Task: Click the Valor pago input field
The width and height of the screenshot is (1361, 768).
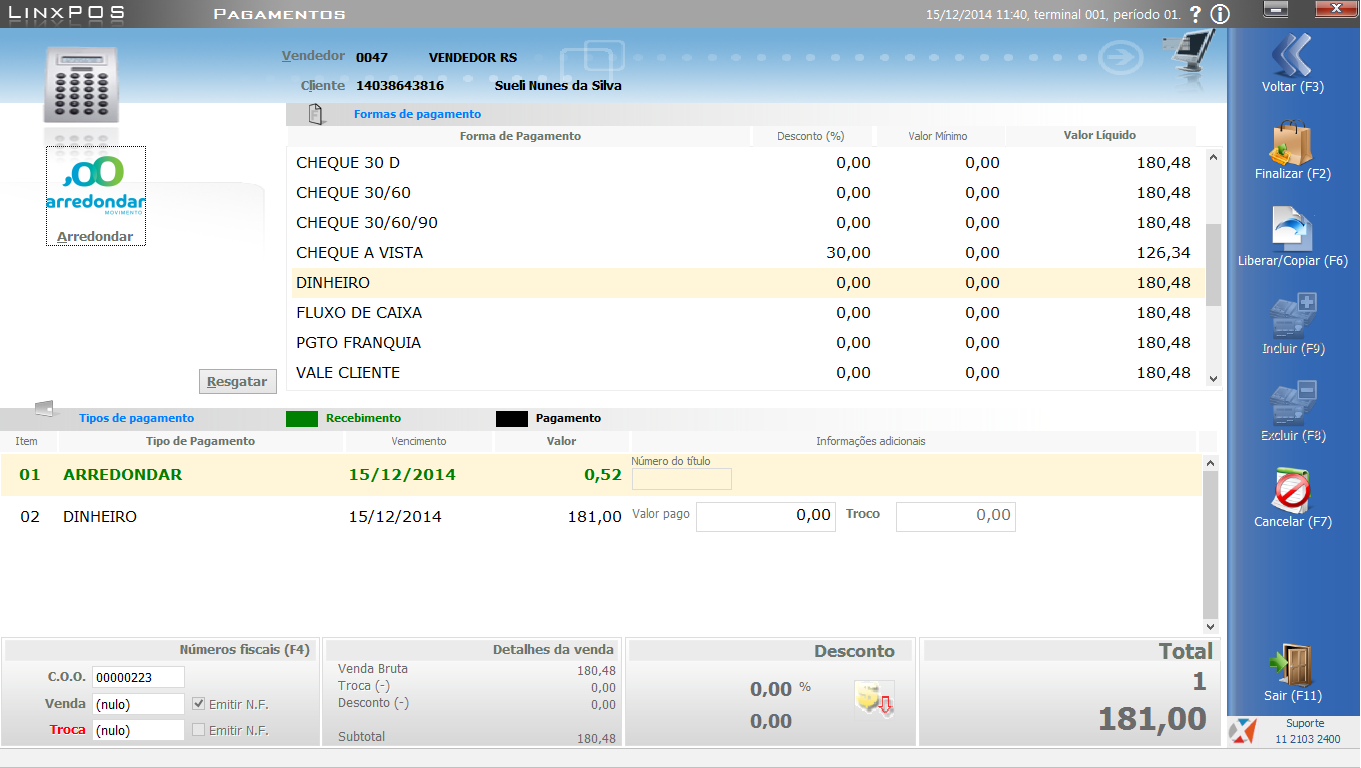Action: point(766,516)
